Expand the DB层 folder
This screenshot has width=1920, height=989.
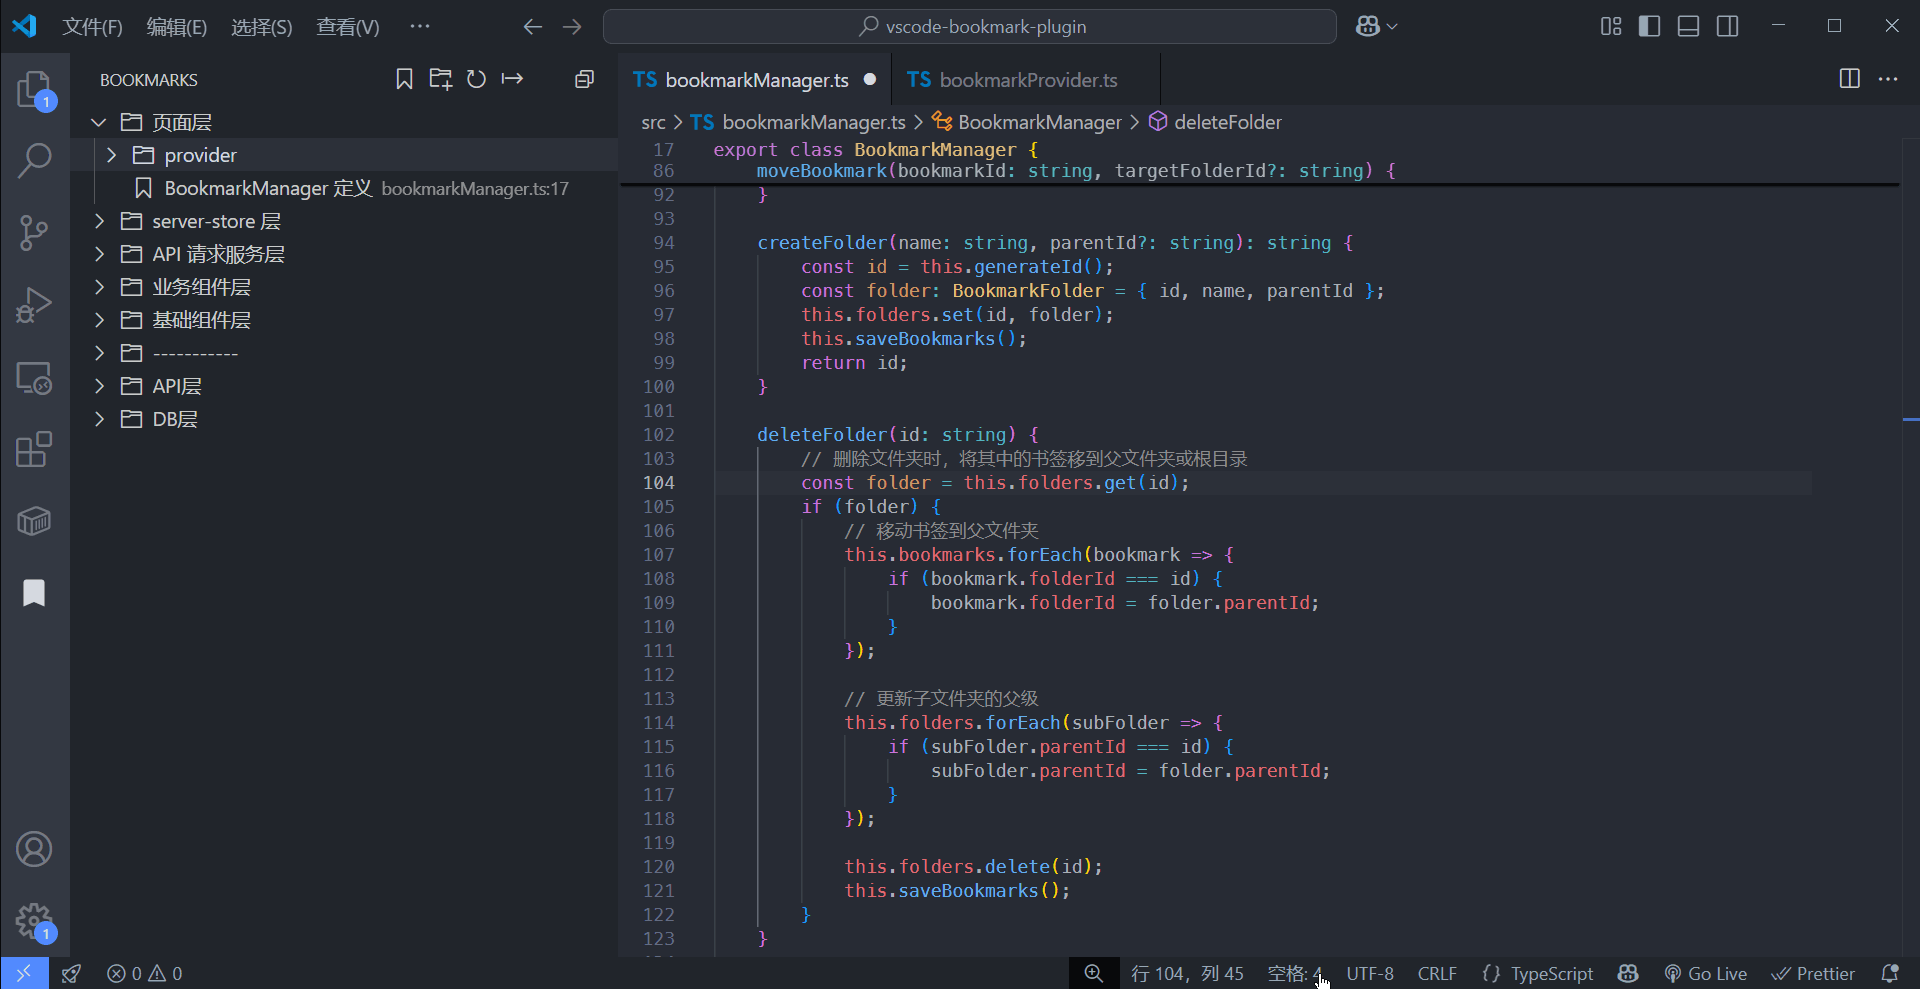click(98, 419)
